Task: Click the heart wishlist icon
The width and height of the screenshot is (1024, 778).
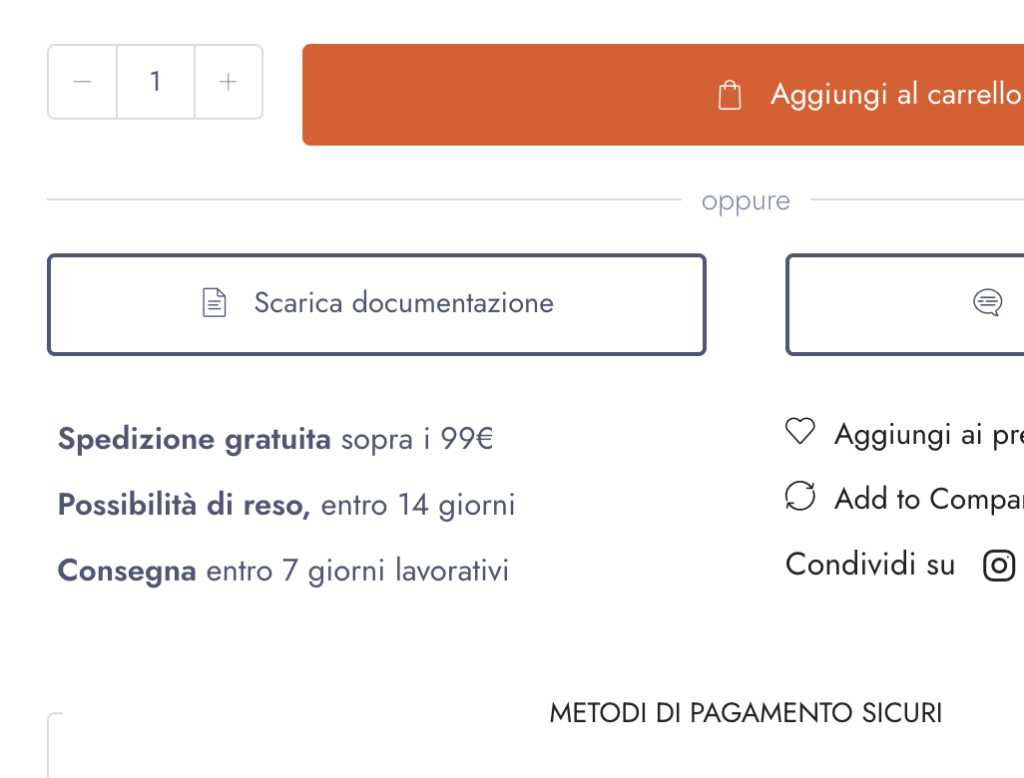Action: click(800, 433)
